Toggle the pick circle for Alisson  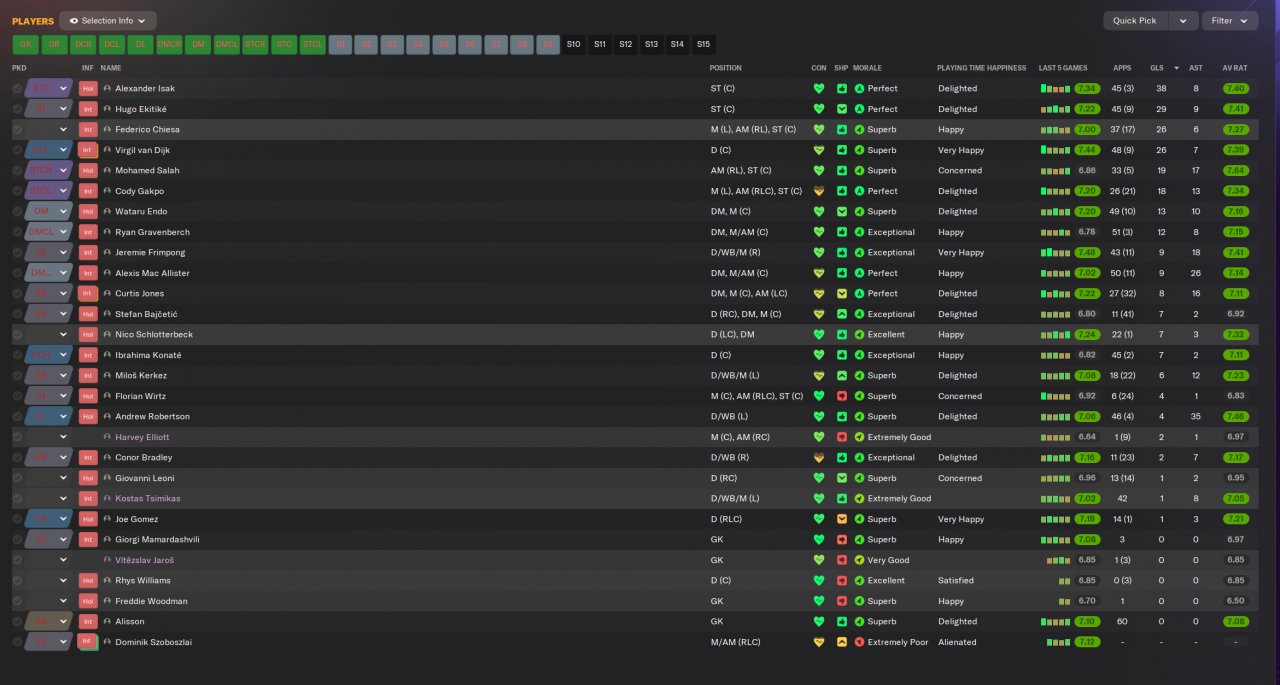tap(17, 622)
